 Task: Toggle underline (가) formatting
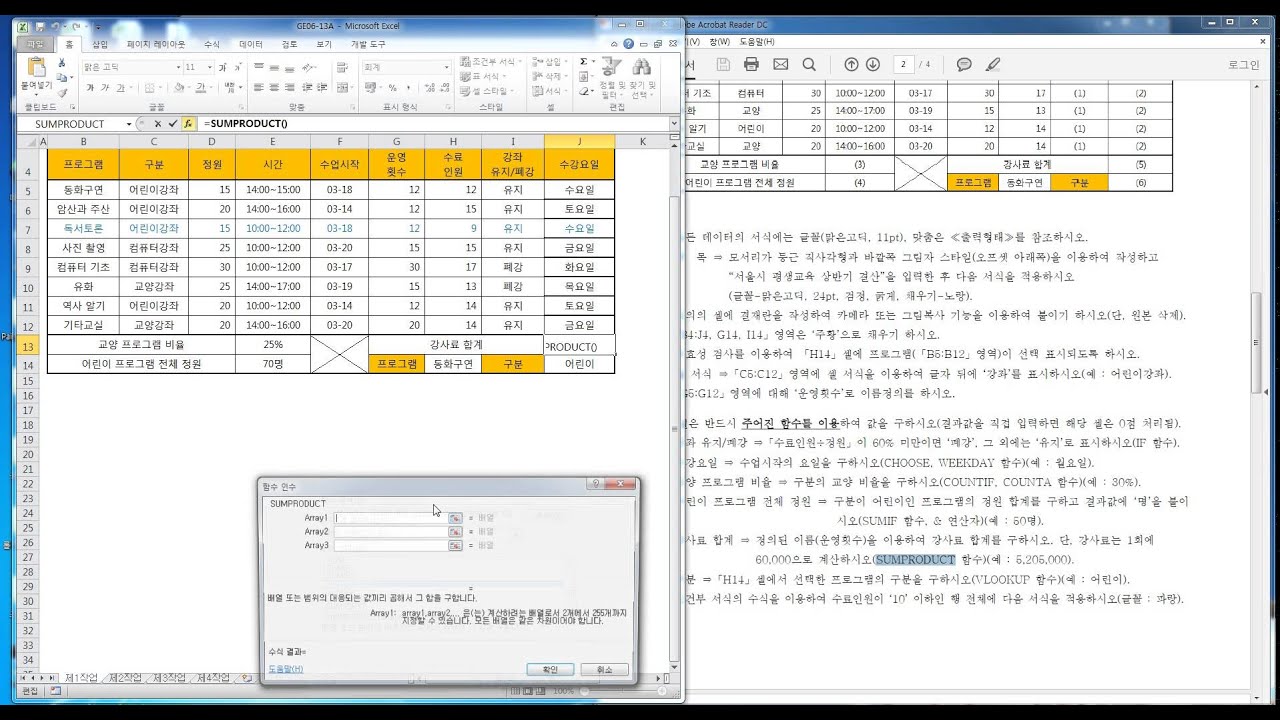[119, 88]
